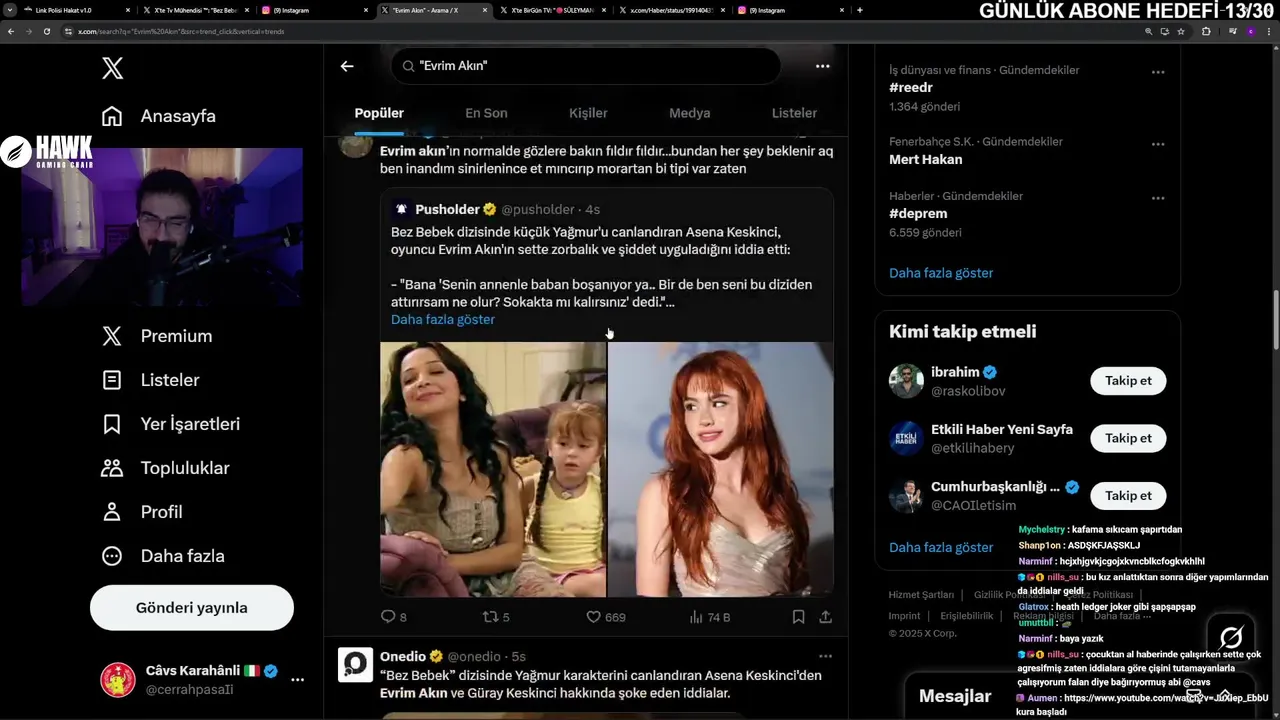Reply to the post with 8 replies
The image size is (1280, 720).
394,617
